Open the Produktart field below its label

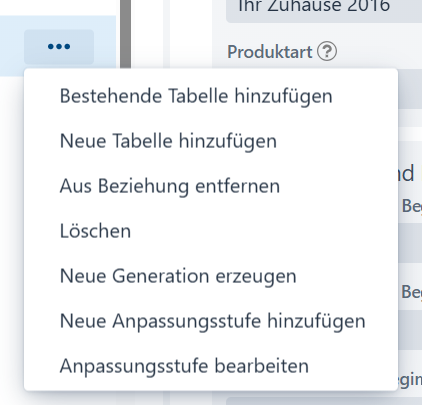point(410,89)
